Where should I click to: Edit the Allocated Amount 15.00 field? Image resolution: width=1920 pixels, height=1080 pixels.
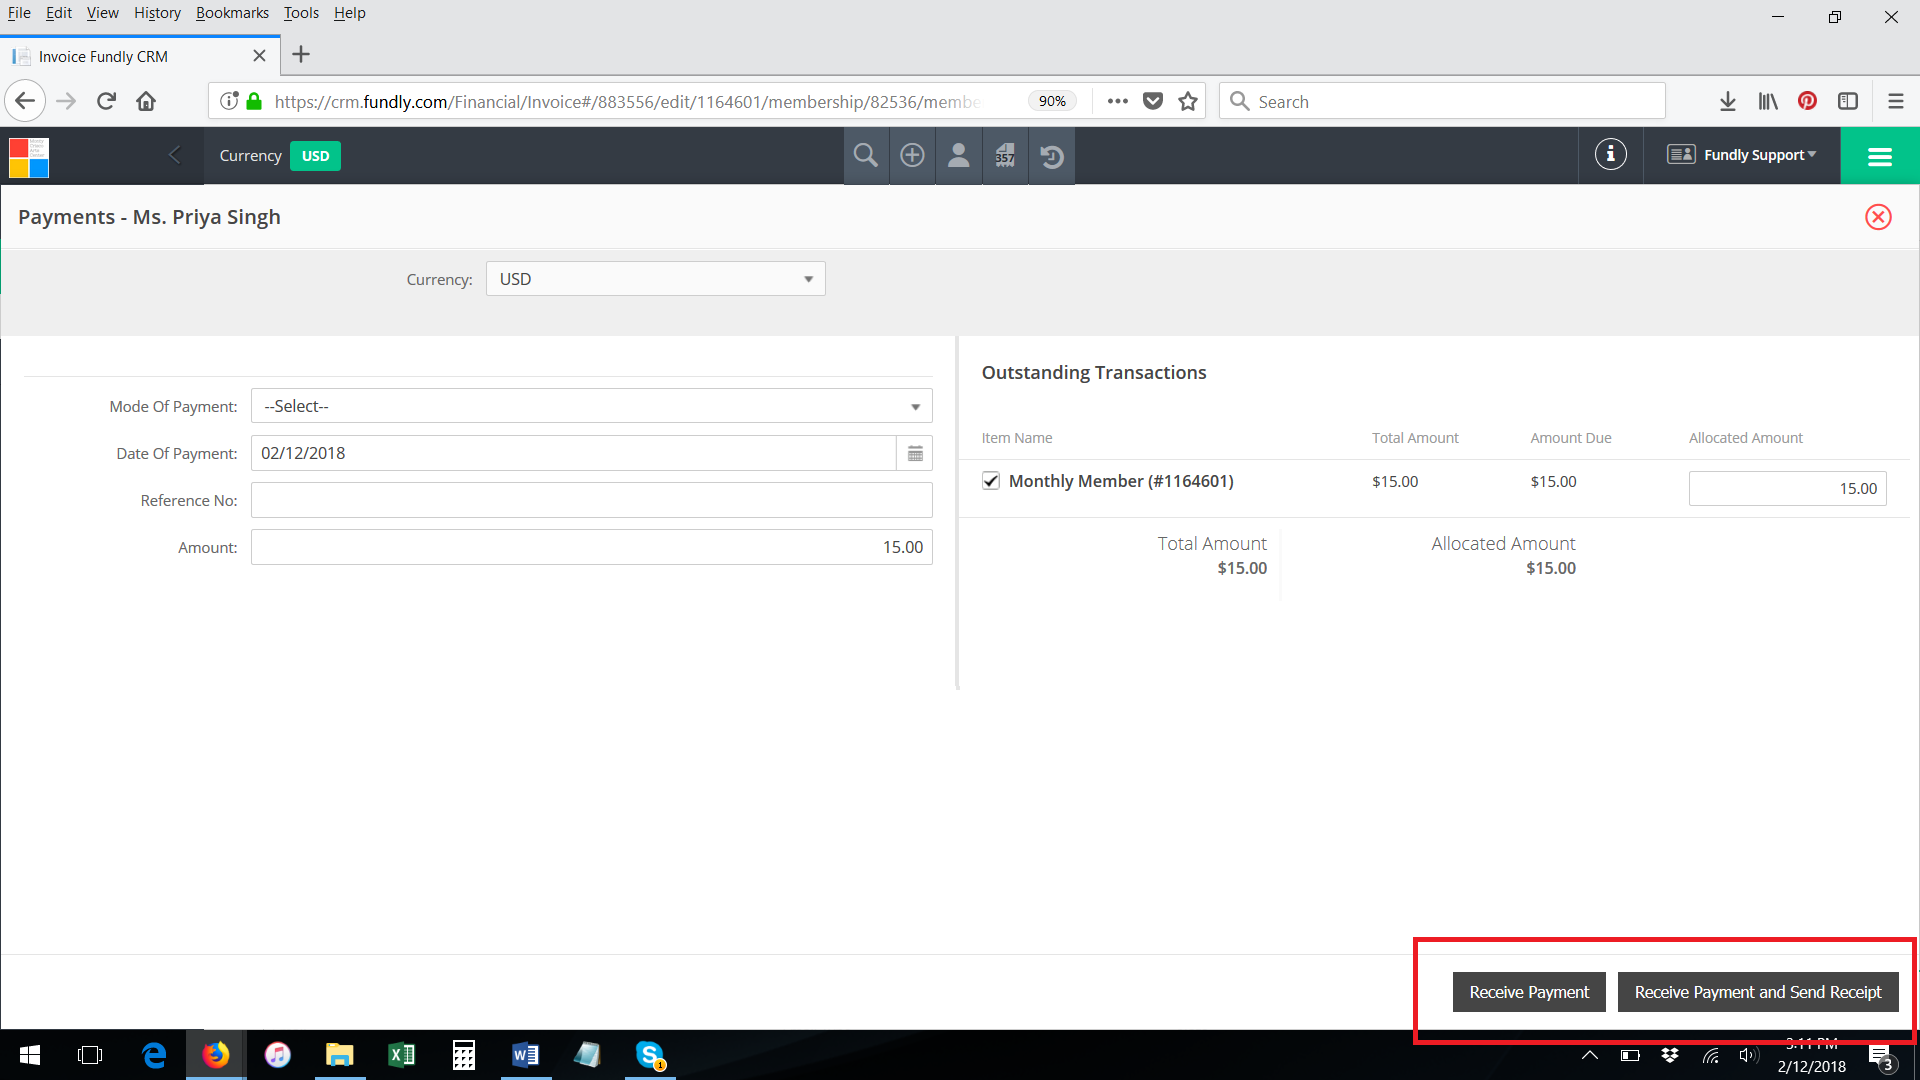1788,489
